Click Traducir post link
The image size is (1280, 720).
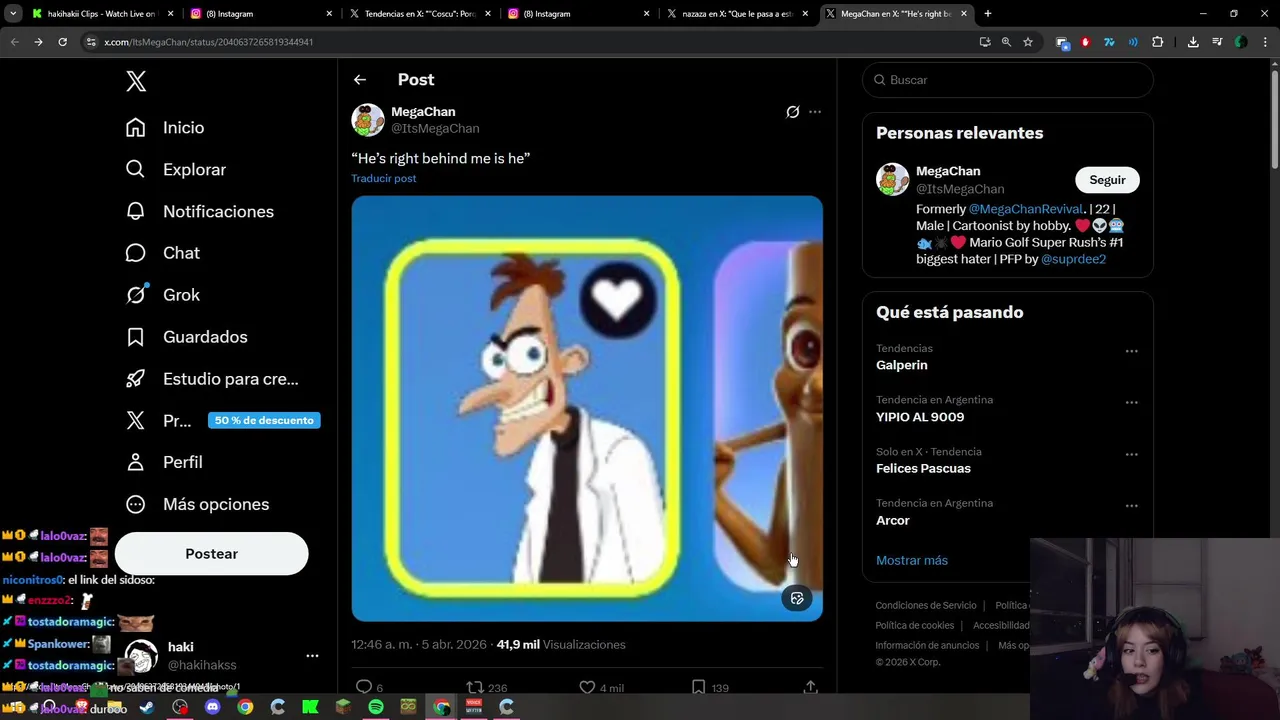point(384,178)
